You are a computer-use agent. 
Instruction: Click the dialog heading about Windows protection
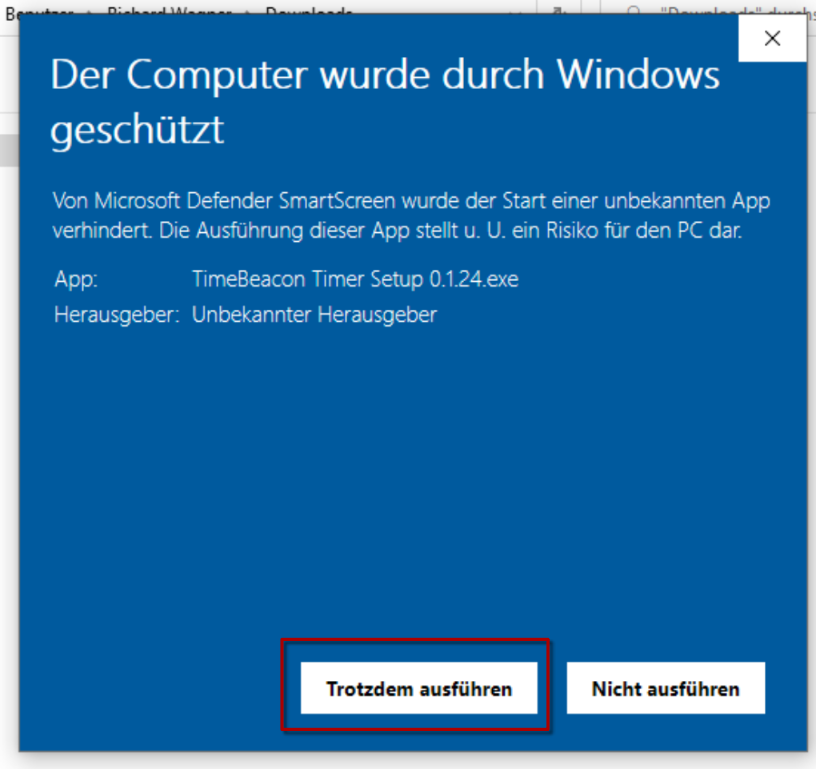pyautogui.click(x=385, y=101)
